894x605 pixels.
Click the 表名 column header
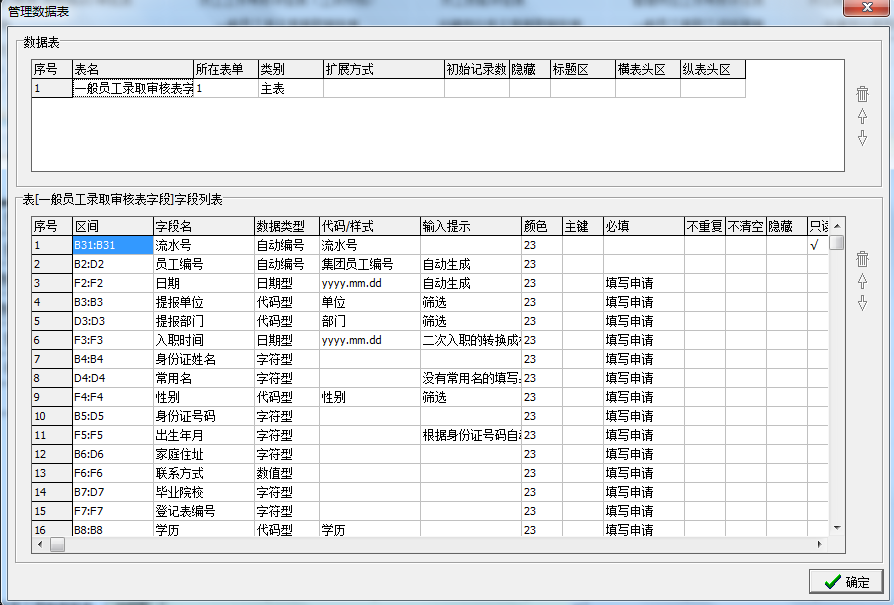click(x=133, y=70)
